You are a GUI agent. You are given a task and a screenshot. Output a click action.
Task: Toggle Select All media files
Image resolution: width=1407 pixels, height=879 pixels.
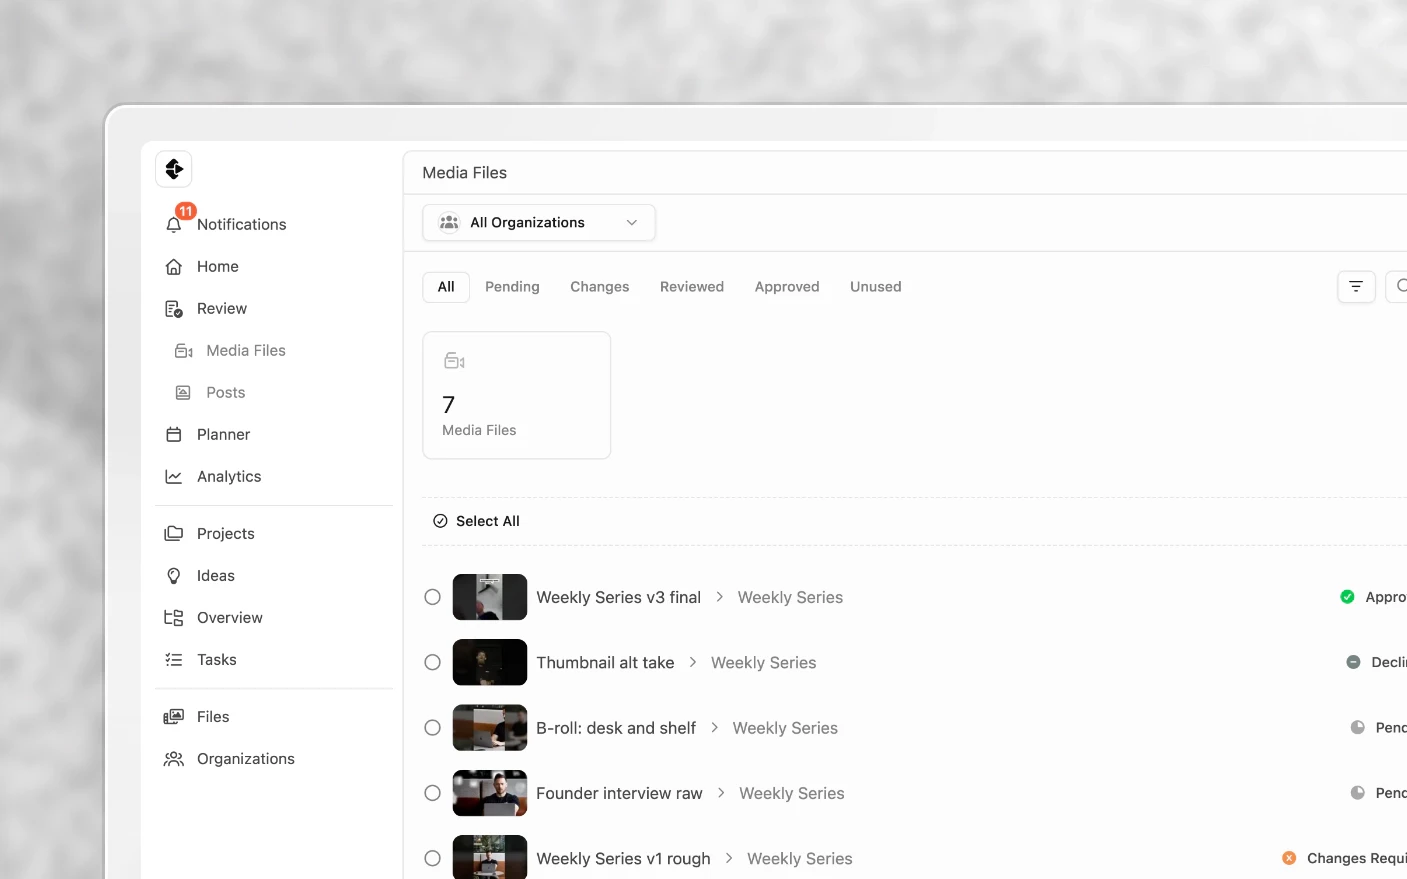pos(476,521)
